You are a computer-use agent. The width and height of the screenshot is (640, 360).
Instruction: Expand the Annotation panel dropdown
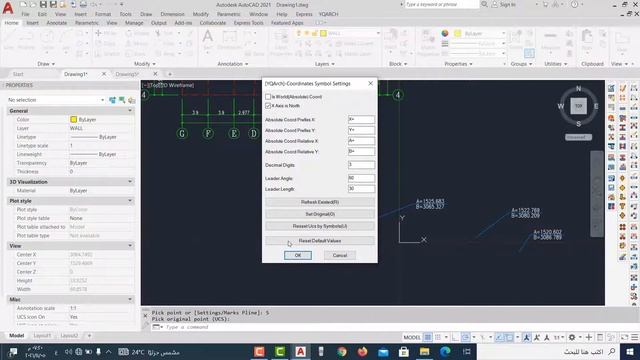click(233, 64)
